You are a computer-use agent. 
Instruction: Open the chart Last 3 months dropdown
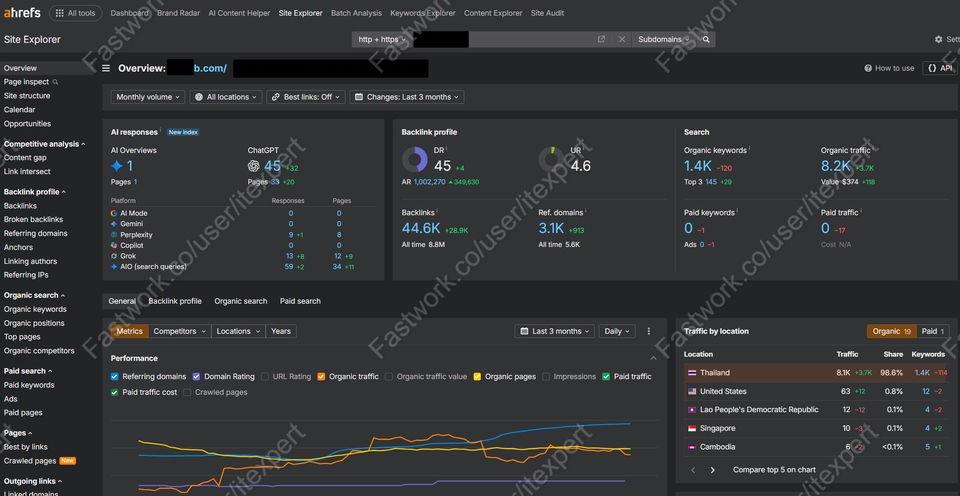coord(555,331)
